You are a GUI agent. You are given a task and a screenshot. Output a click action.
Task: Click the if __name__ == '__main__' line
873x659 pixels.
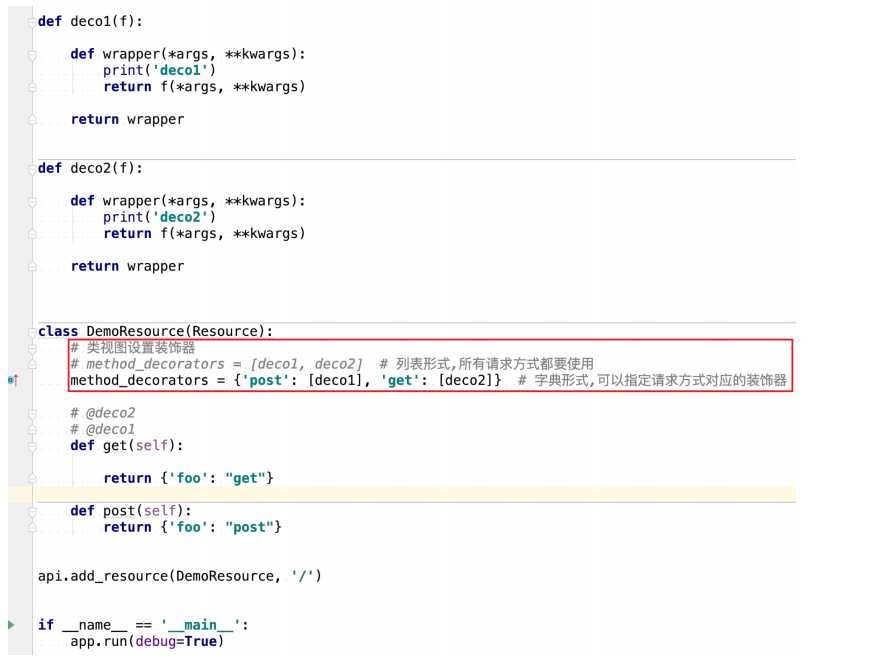143,625
